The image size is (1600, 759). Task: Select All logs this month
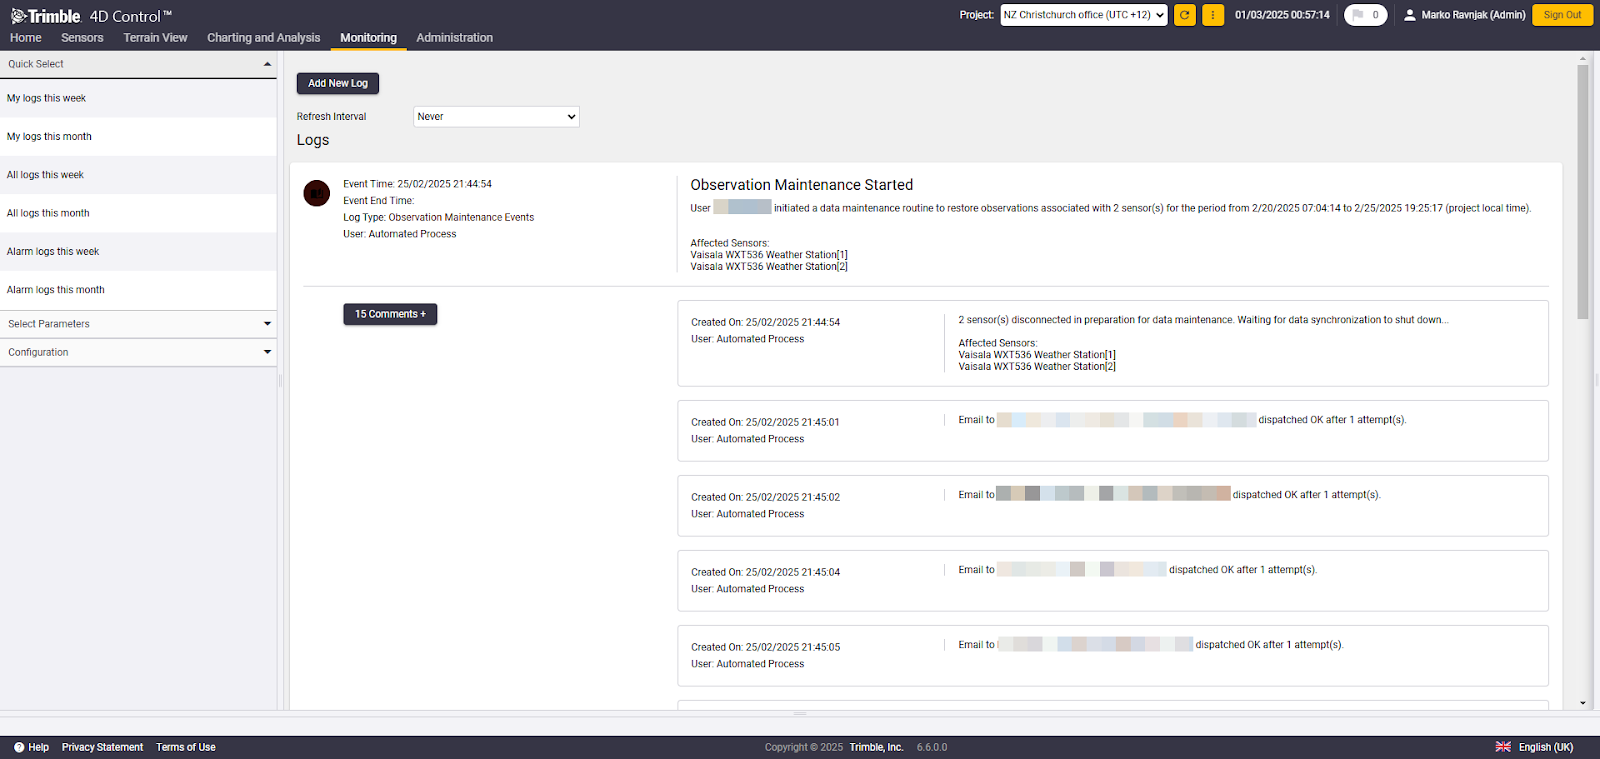138,213
